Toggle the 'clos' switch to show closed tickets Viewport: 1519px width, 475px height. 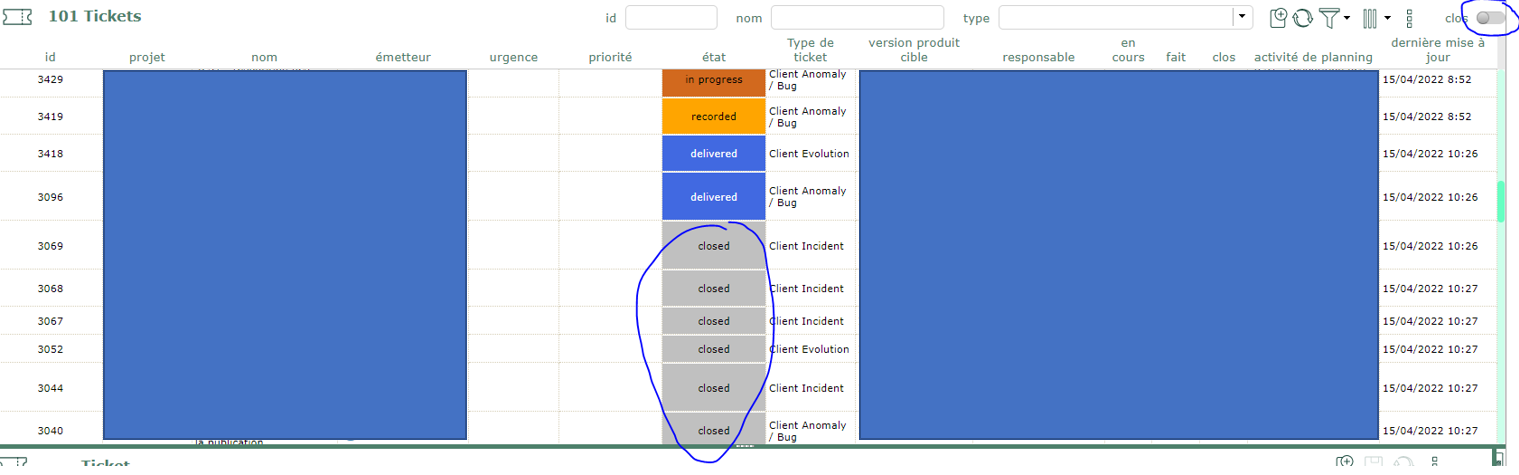(x=1489, y=17)
